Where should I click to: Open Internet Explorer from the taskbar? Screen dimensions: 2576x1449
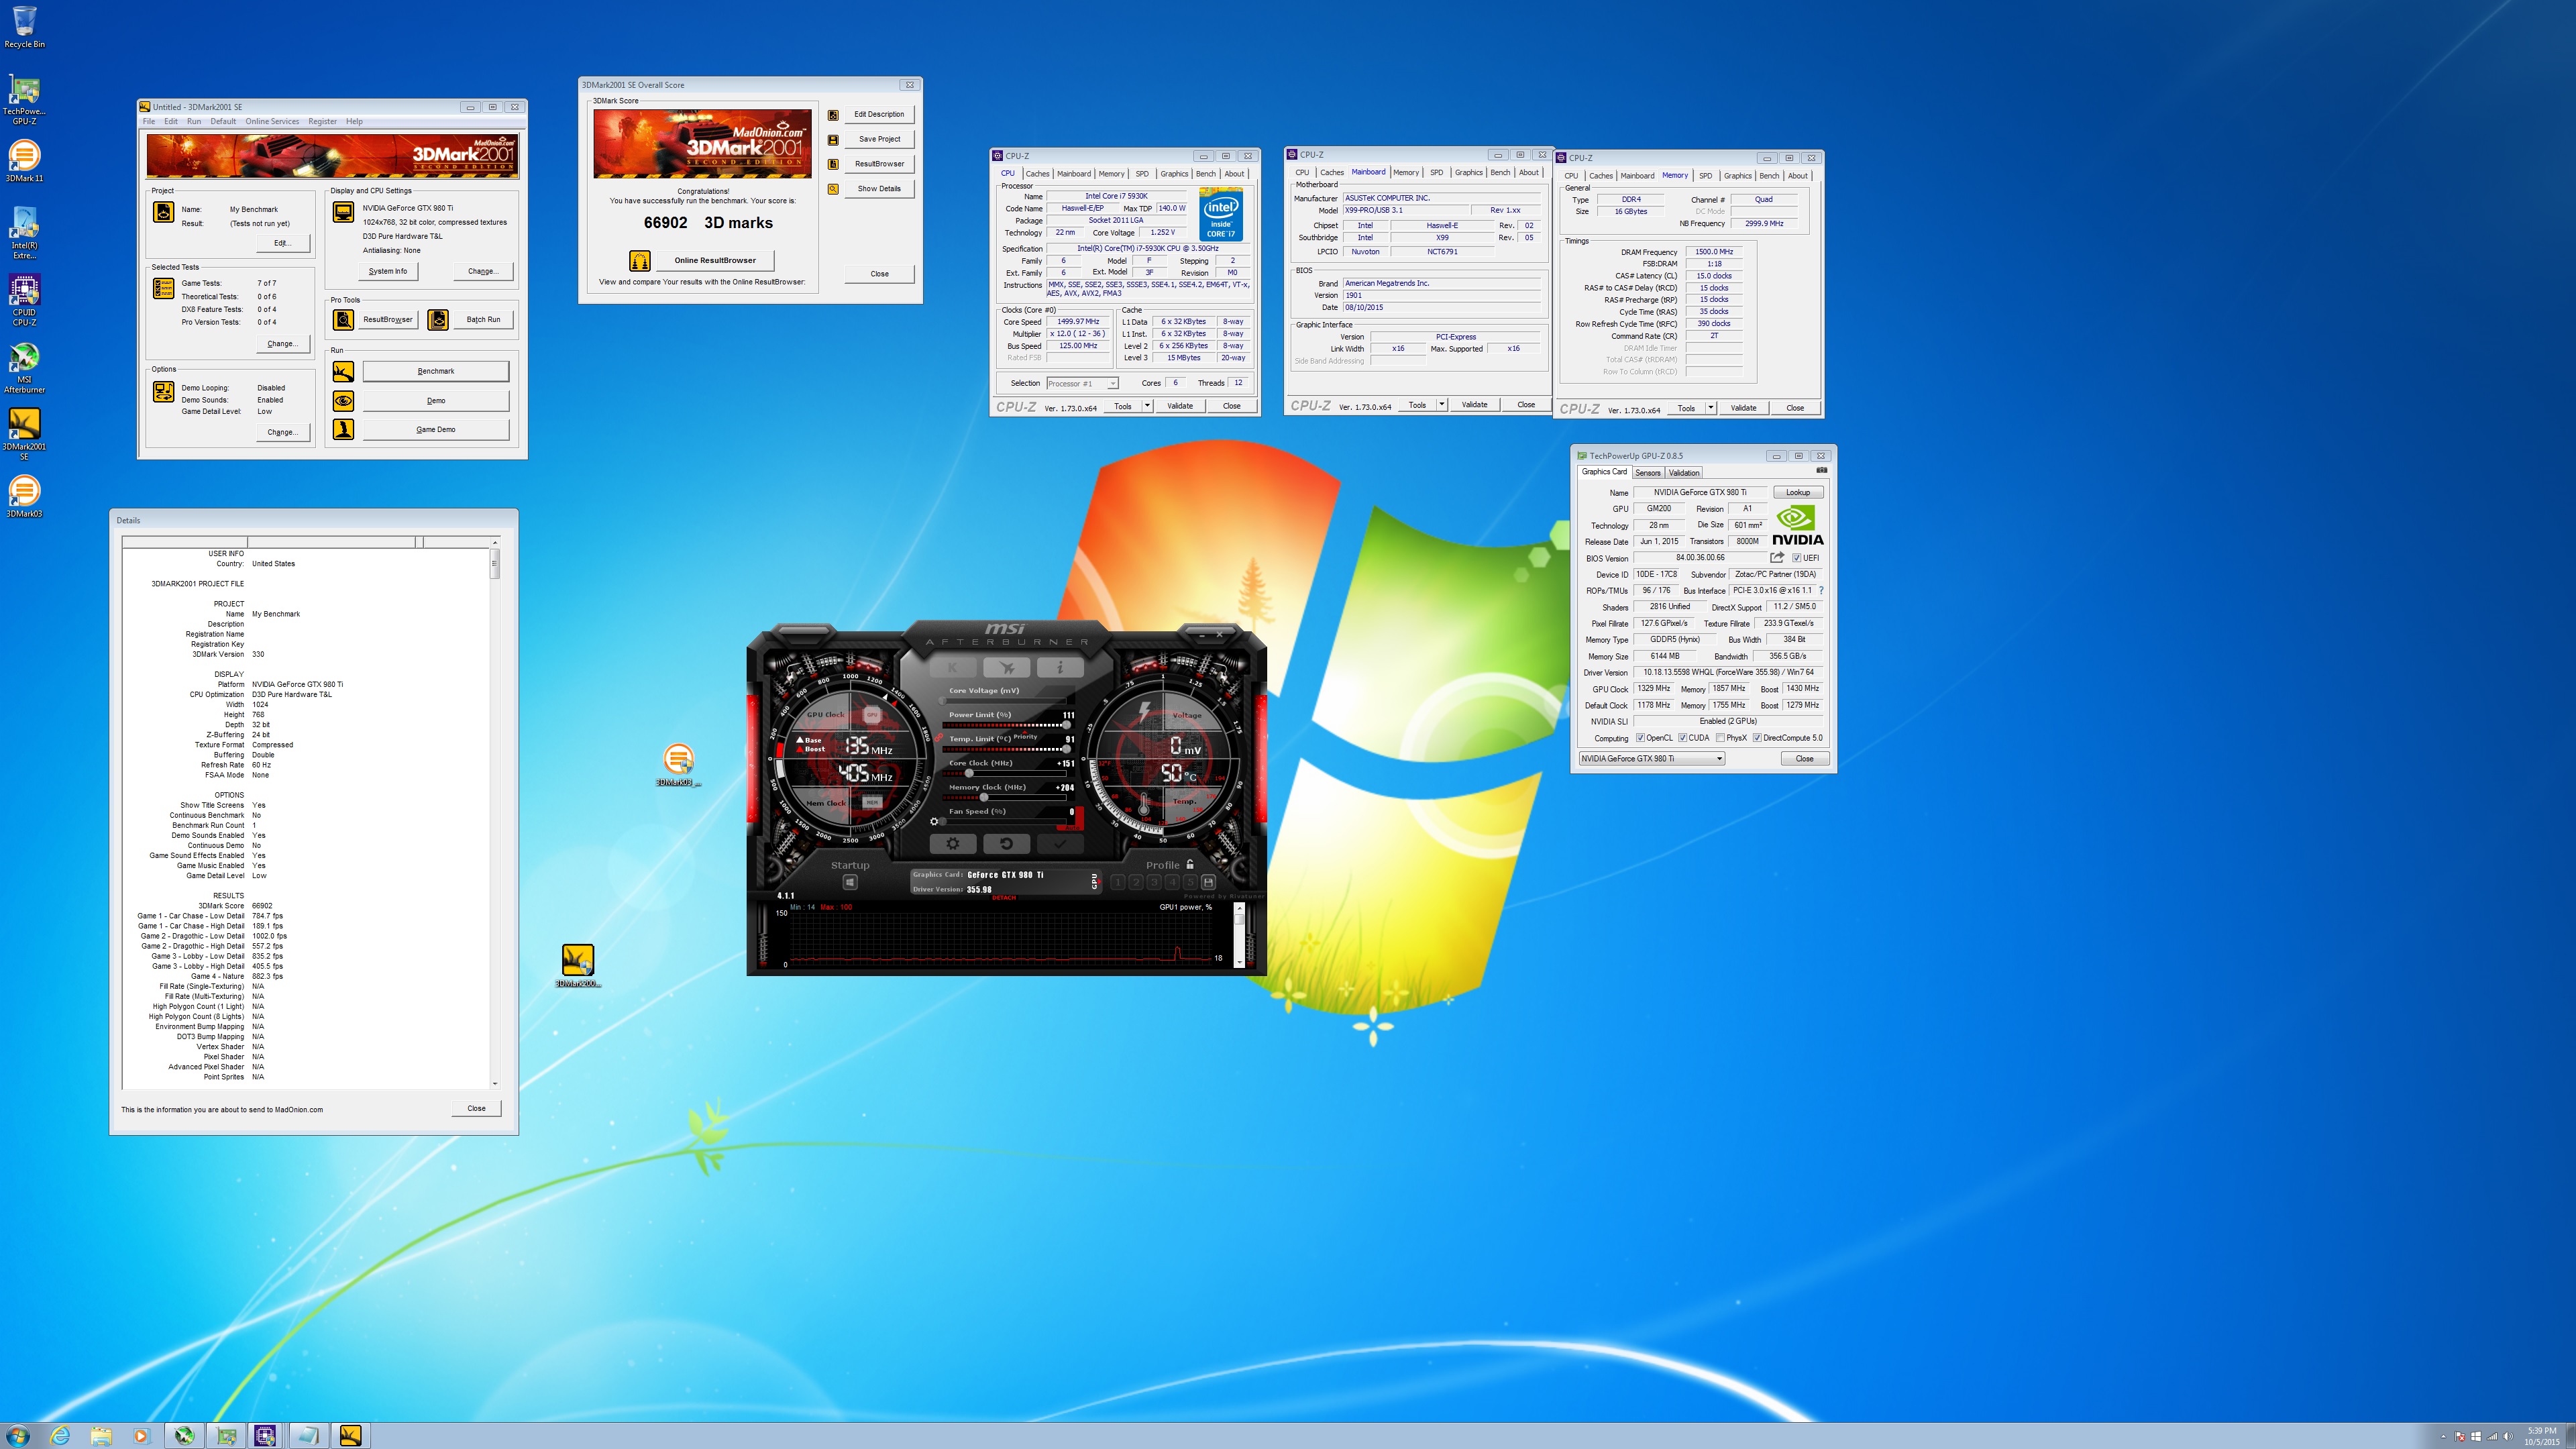(x=60, y=1435)
